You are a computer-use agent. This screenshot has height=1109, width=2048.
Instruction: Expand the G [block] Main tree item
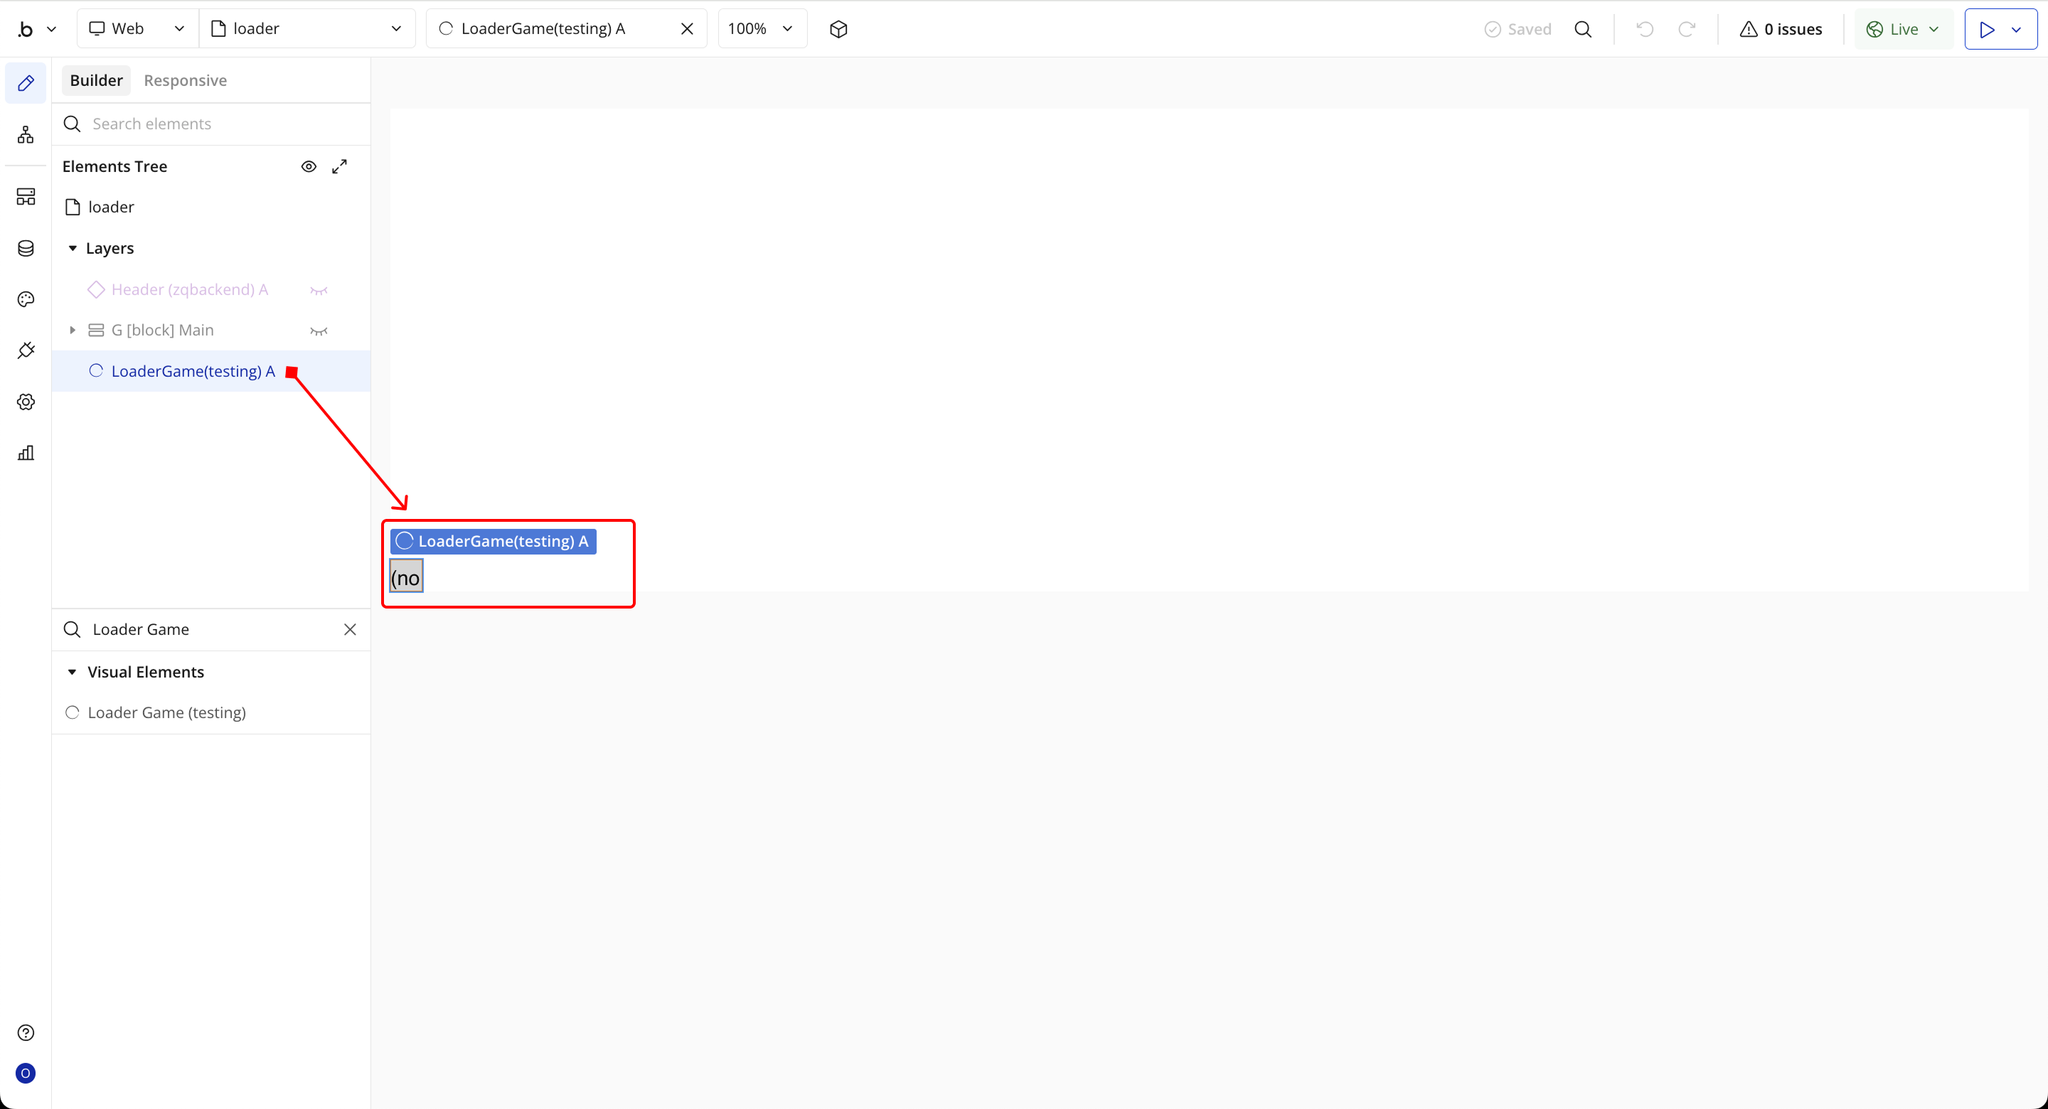(72, 330)
